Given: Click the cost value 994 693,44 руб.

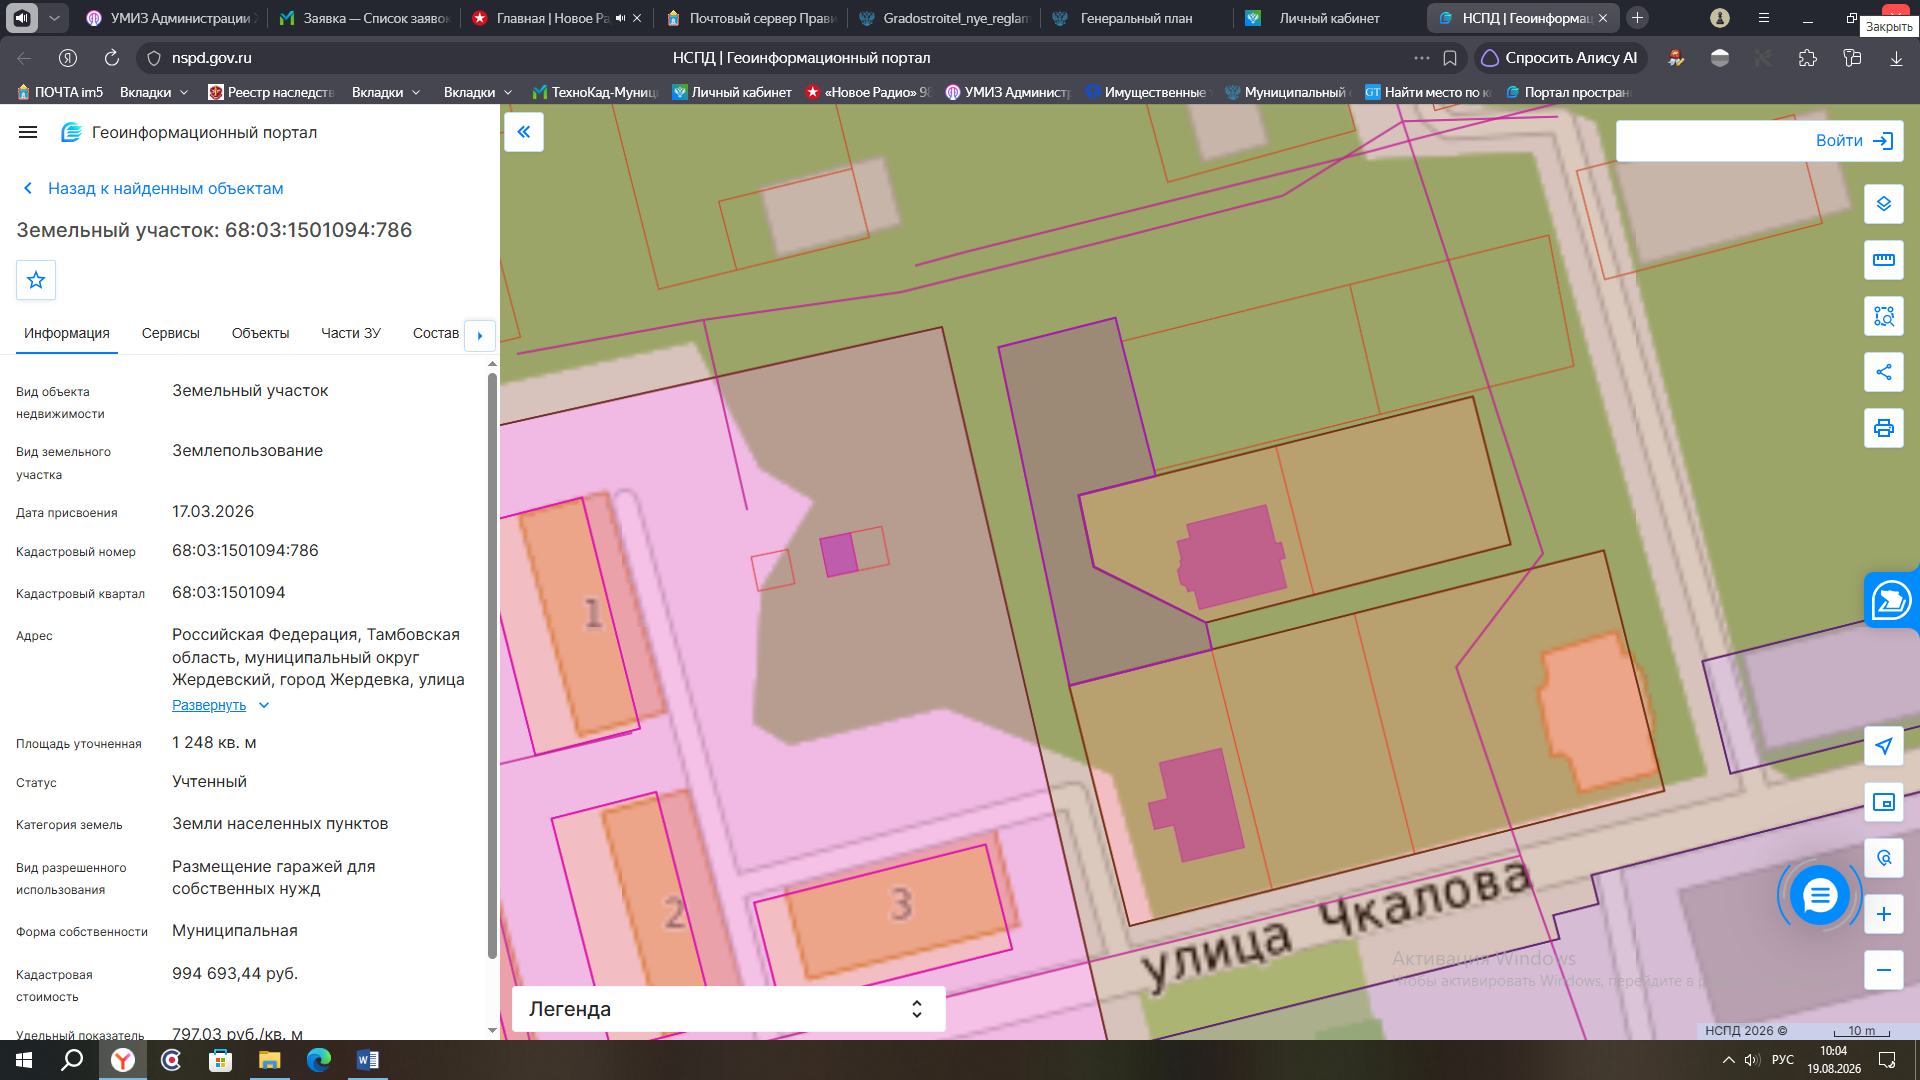Looking at the screenshot, I should (235, 974).
